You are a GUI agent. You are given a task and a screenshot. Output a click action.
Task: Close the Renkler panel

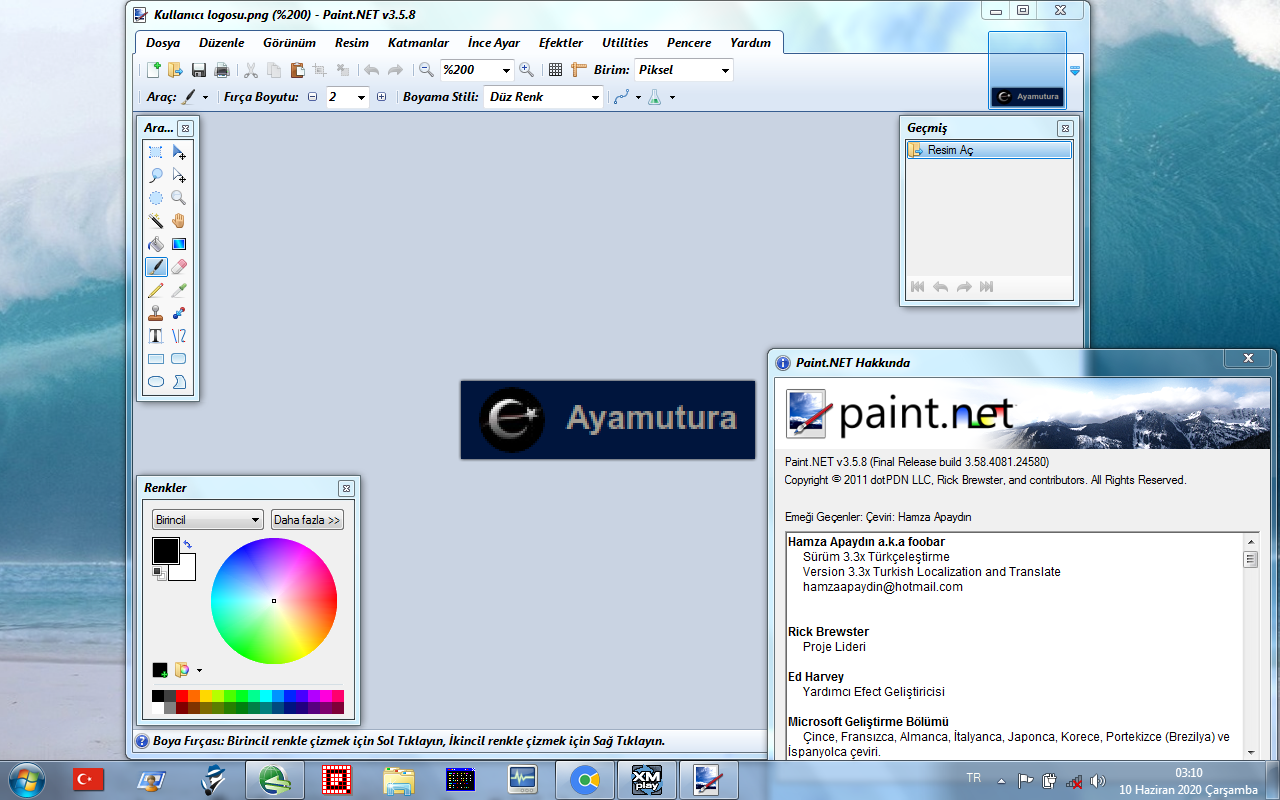pos(346,489)
